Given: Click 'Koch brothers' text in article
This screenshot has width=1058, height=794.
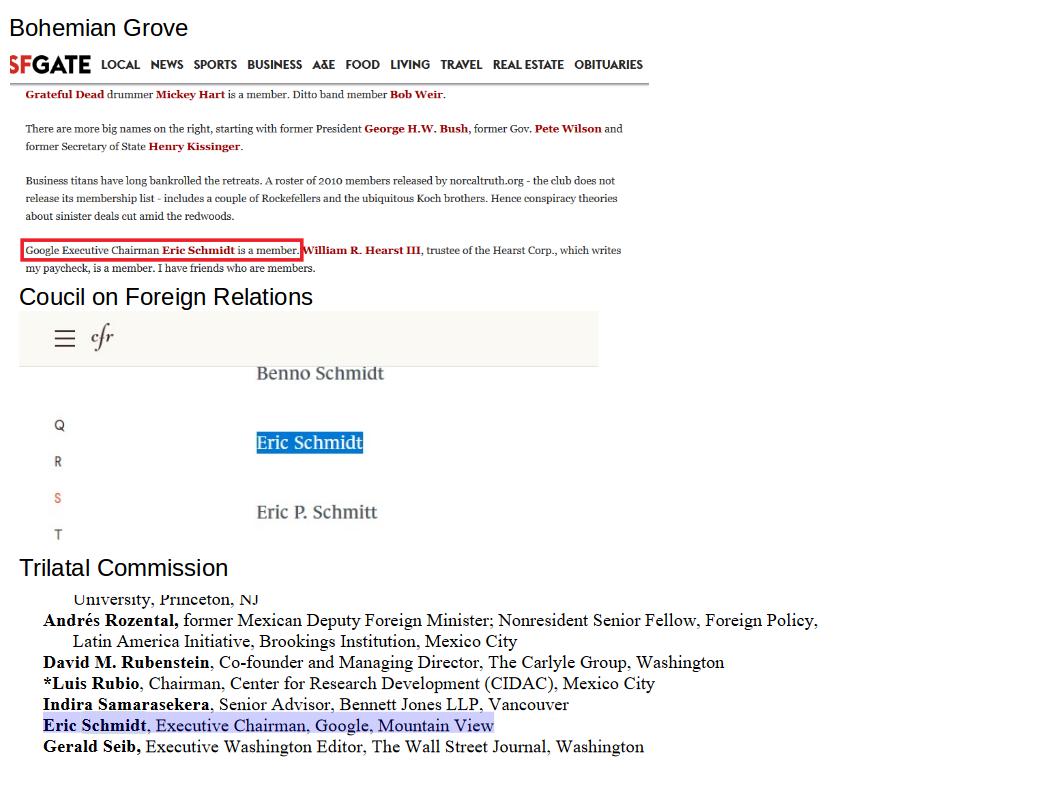Looking at the screenshot, I should point(453,198).
